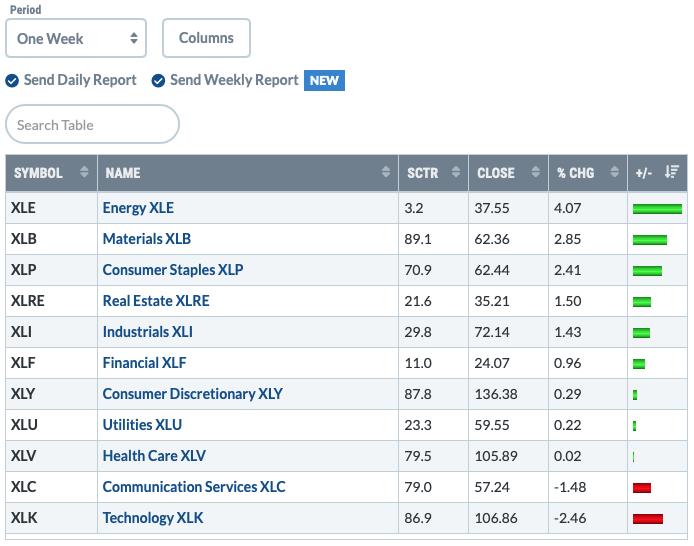
Task: Open the Columns chooser button
Action: pyautogui.click(x=206, y=38)
